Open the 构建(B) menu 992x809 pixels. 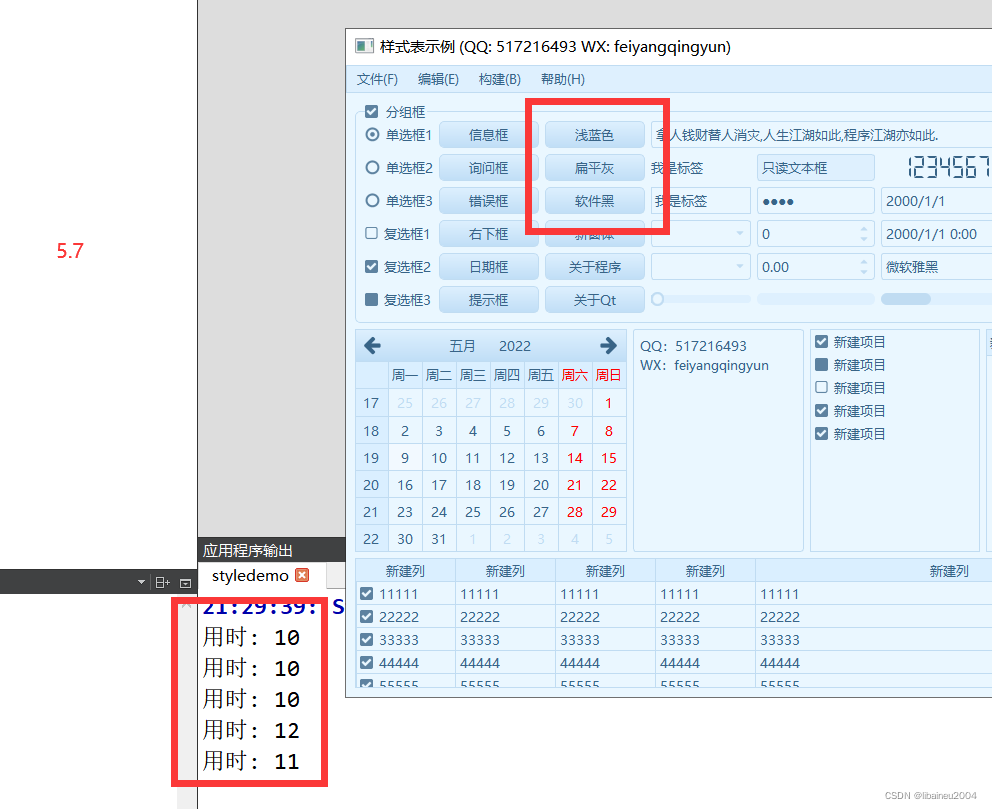tap(500, 79)
